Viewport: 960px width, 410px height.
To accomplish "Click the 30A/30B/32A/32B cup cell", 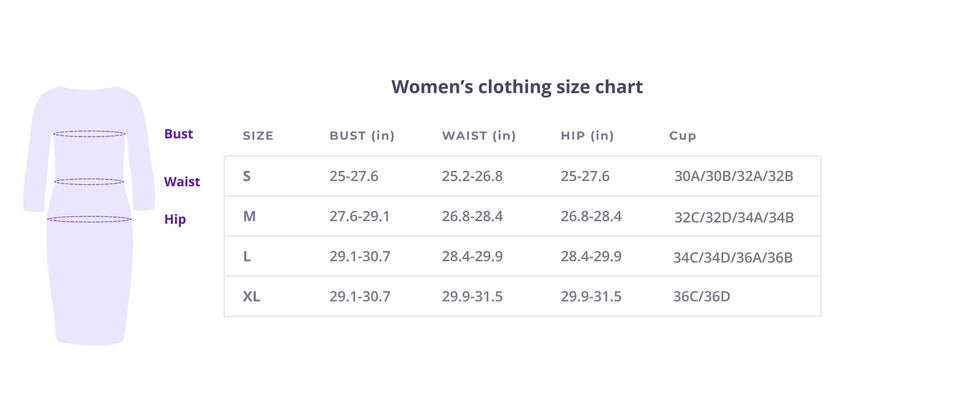I will pyautogui.click(x=733, y=177).
